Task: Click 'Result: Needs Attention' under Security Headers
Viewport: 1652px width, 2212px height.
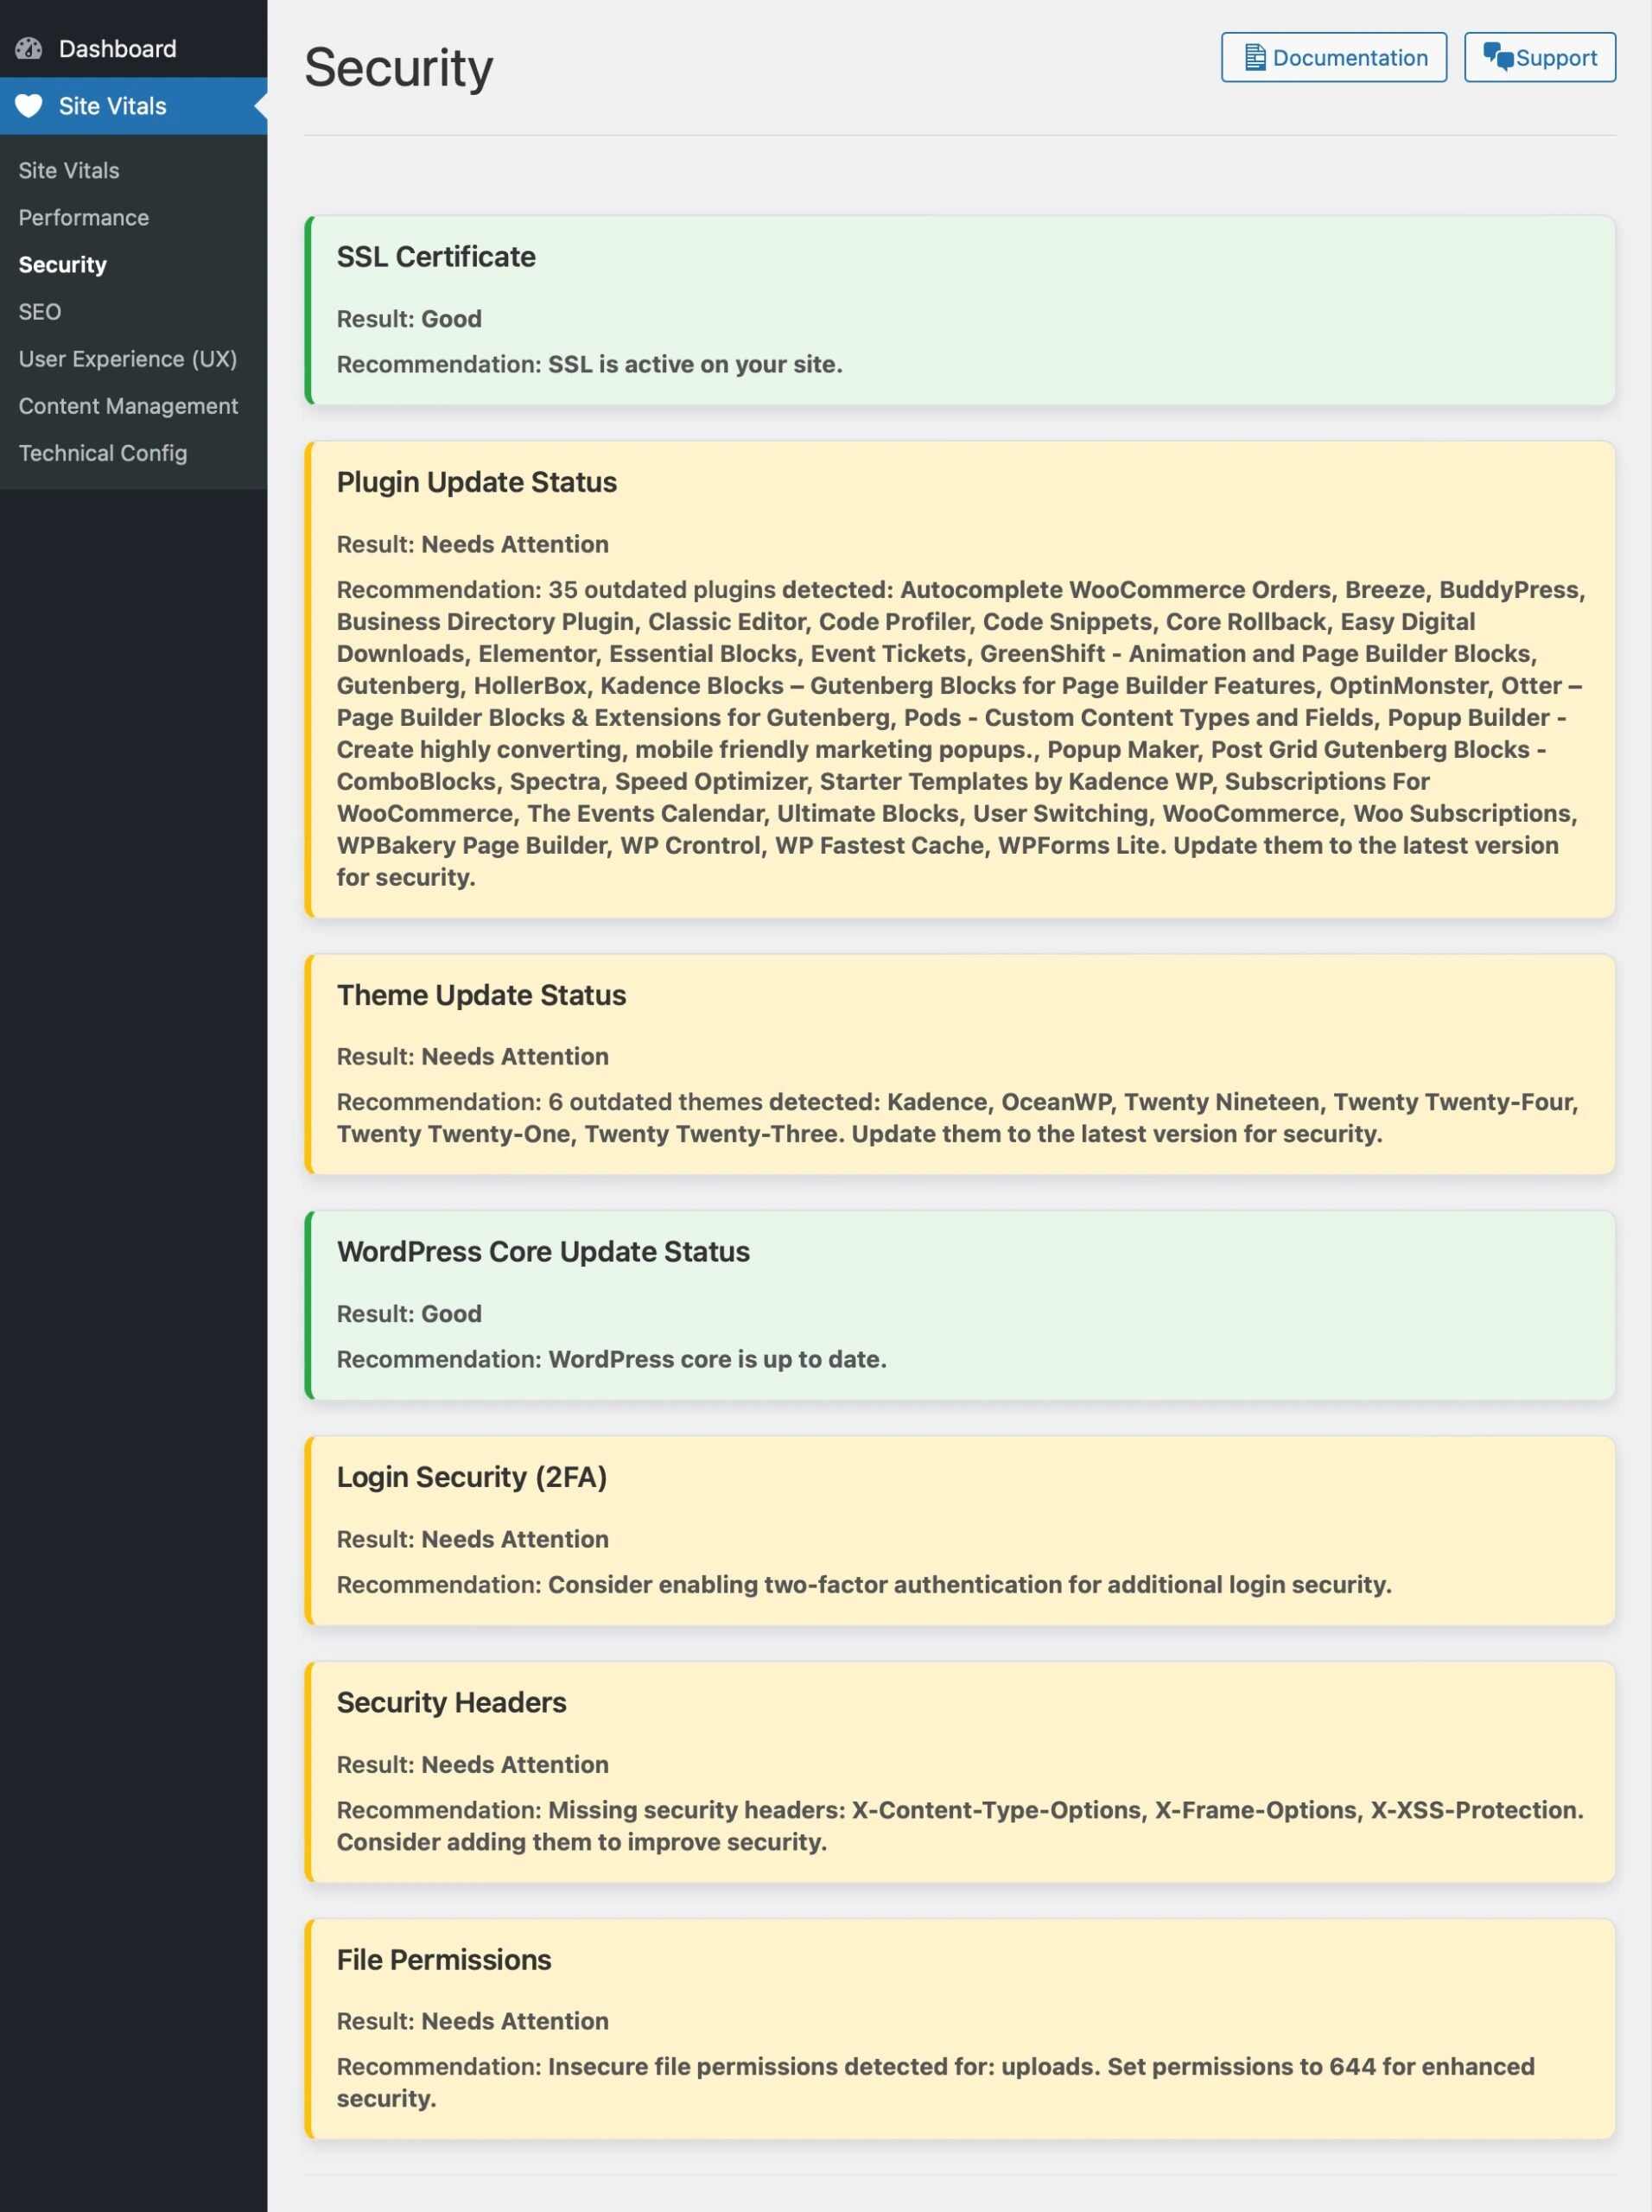Action: click(473, 1765)
